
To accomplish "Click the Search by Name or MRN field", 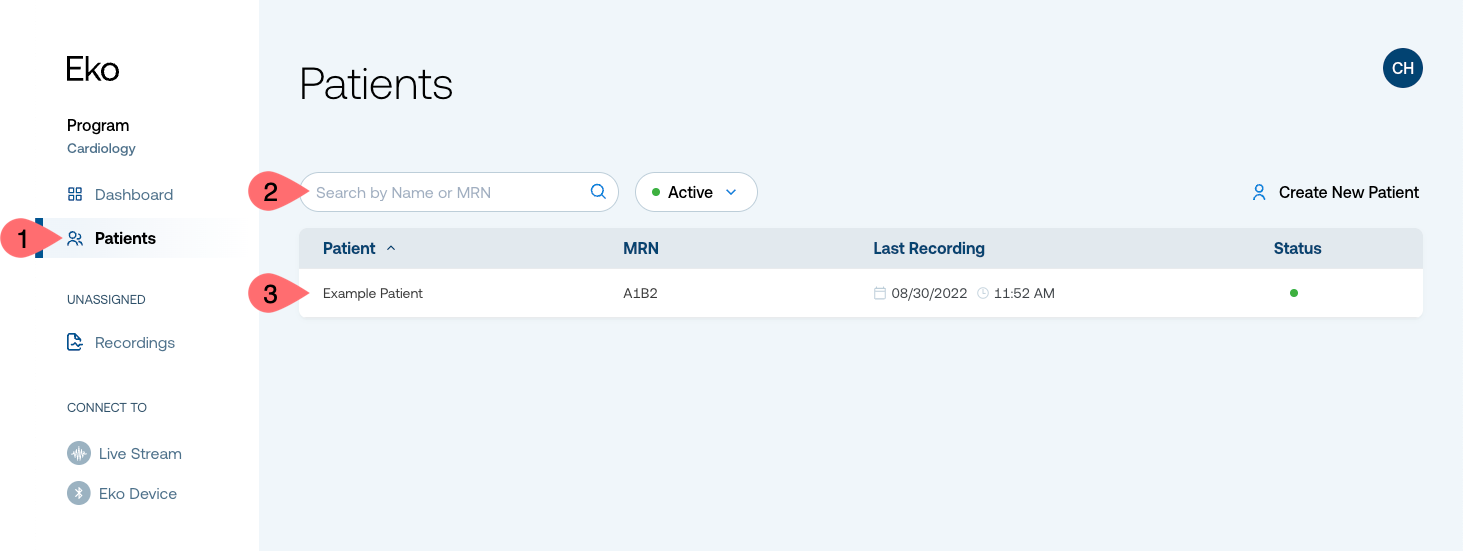I will [459, 192].
